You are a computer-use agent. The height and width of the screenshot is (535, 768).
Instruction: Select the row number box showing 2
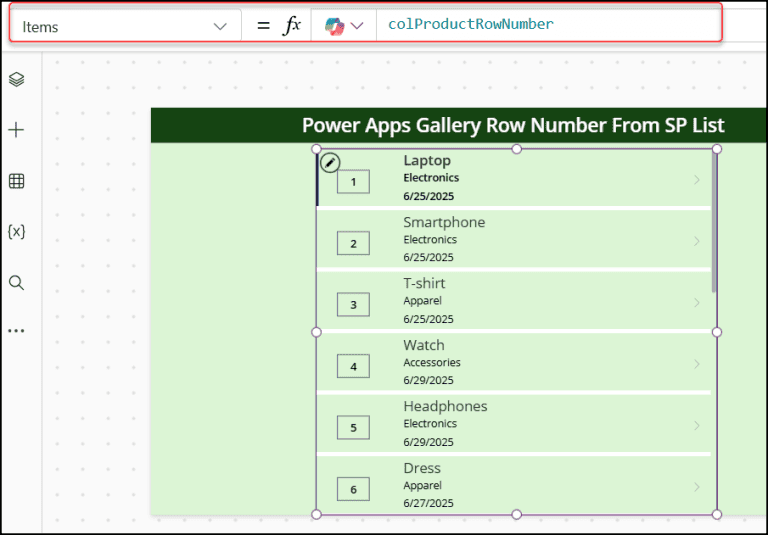coord(353,243)
